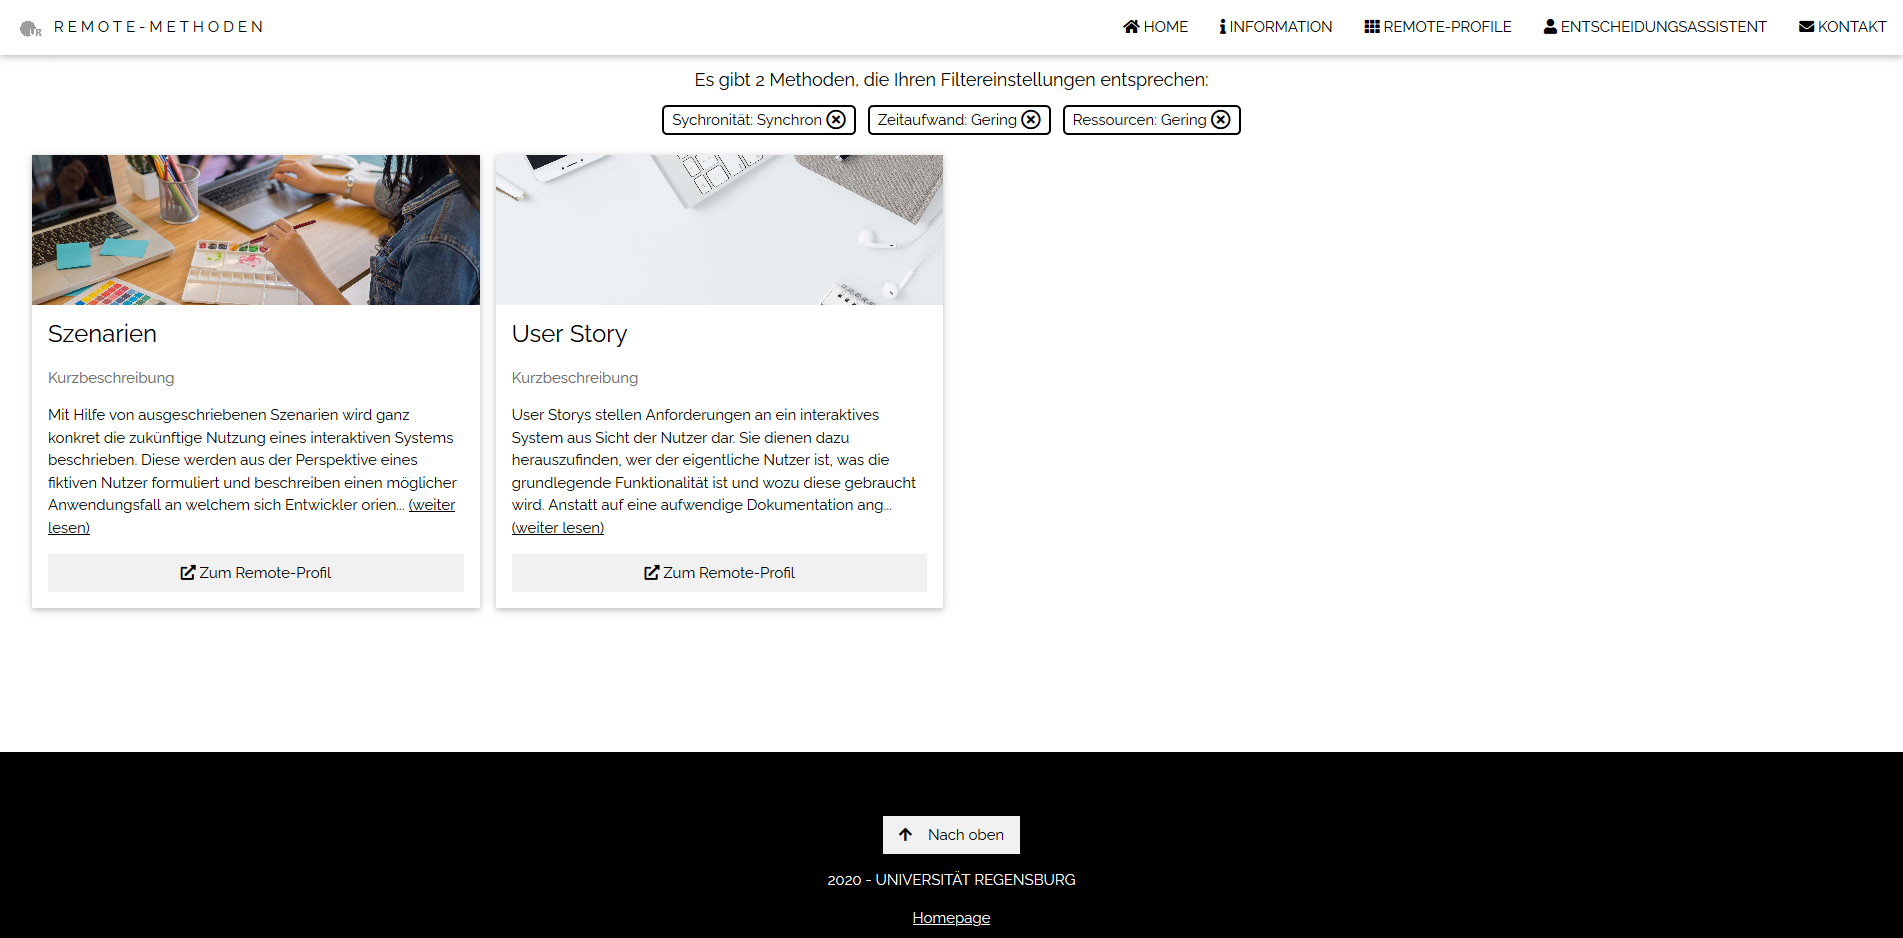Click the up-arrow icon in Nach oben

tap(905, 834)
